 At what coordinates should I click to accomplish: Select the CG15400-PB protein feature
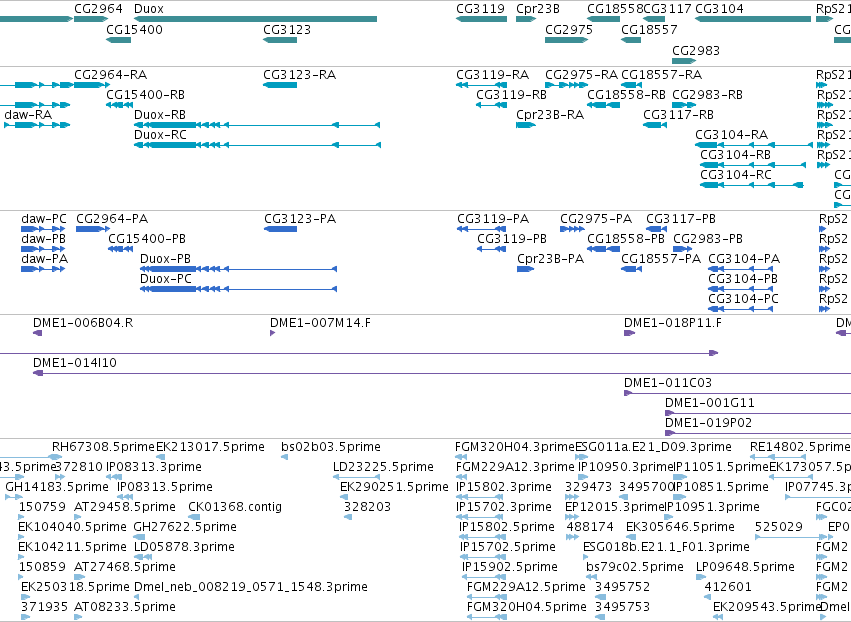pos(120,249)
